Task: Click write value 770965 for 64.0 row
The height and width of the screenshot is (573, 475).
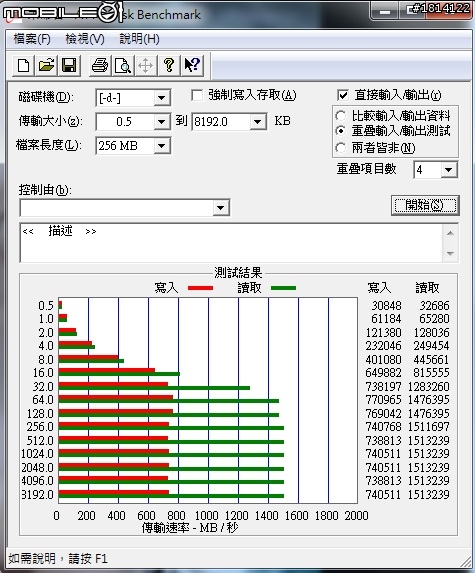Action: click(x=383, y=400)
